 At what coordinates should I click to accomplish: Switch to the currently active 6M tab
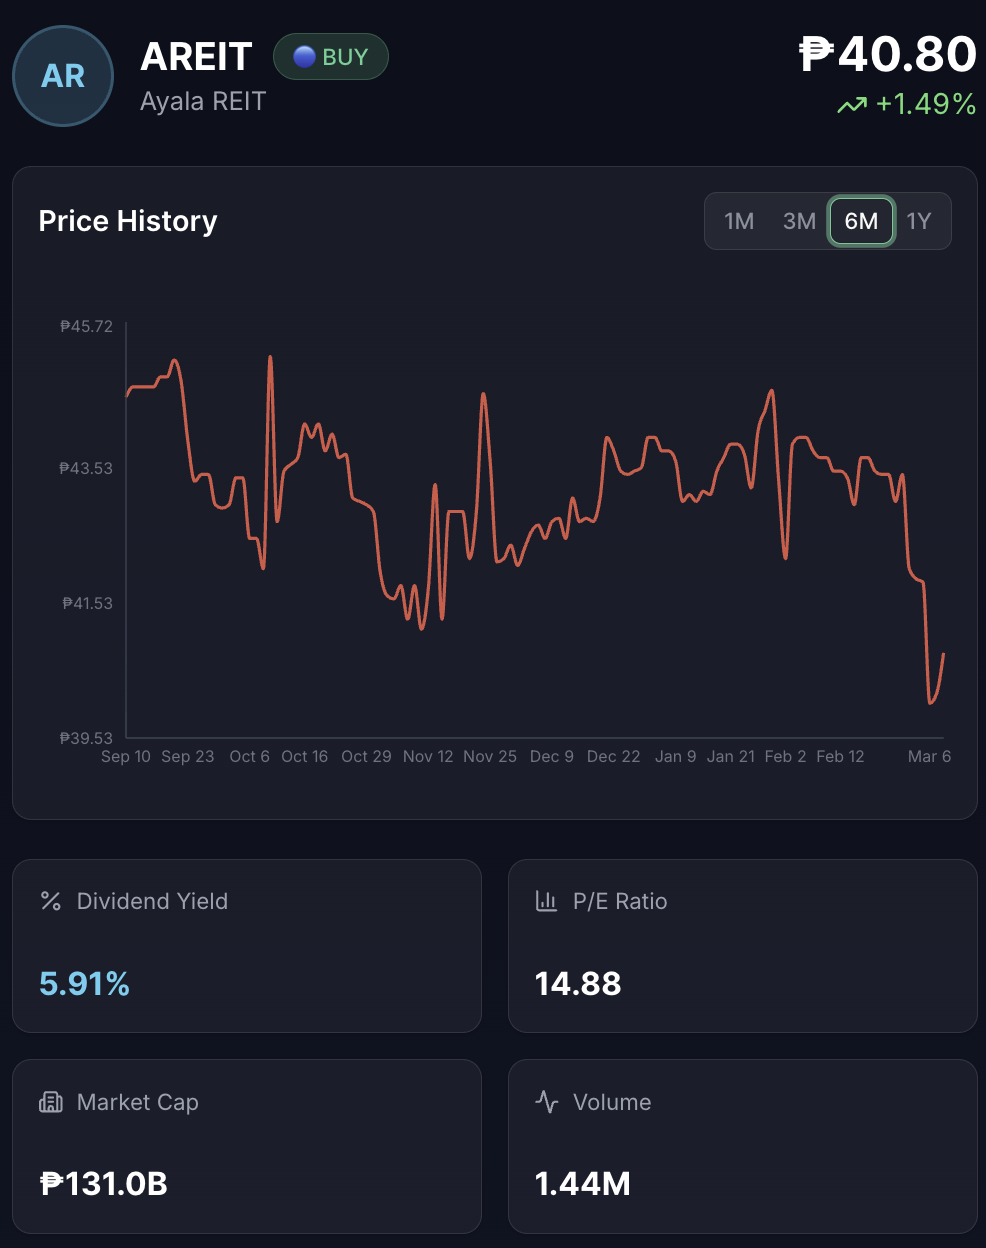click(860, 221)
